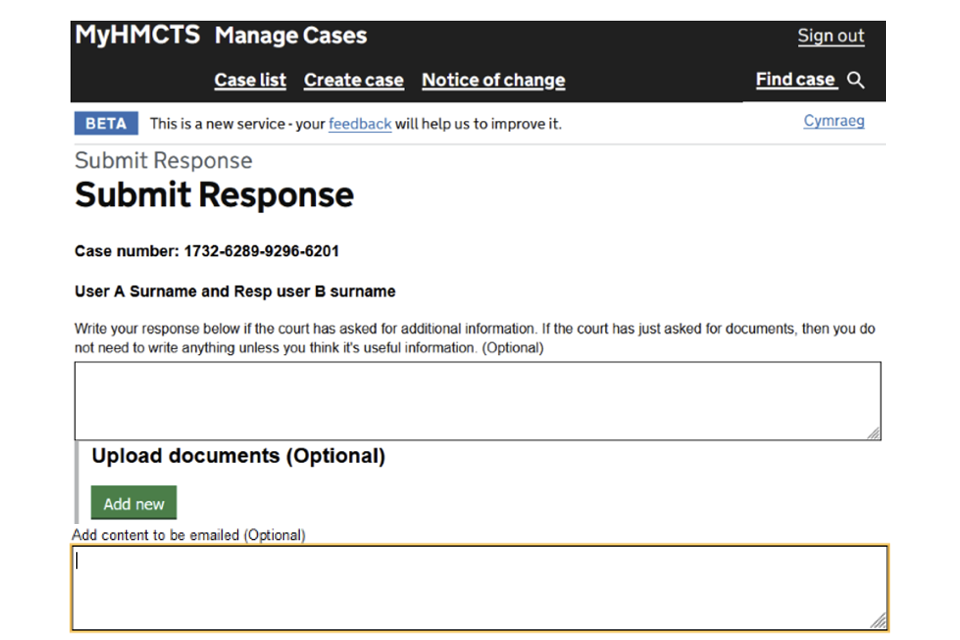Click the Upload documents (Optional) heading
This screenshot has width=960, height=640.
238,456
